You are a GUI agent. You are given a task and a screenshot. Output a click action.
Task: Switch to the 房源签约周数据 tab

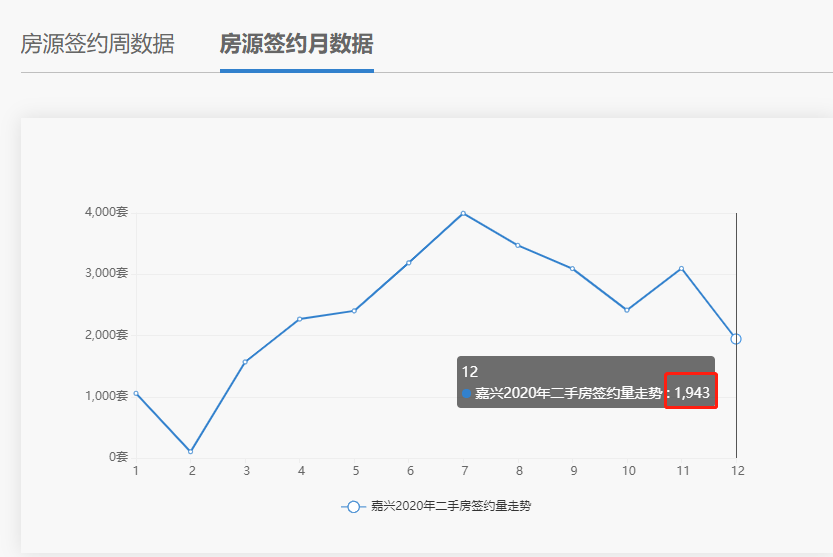tap(97, 45)
